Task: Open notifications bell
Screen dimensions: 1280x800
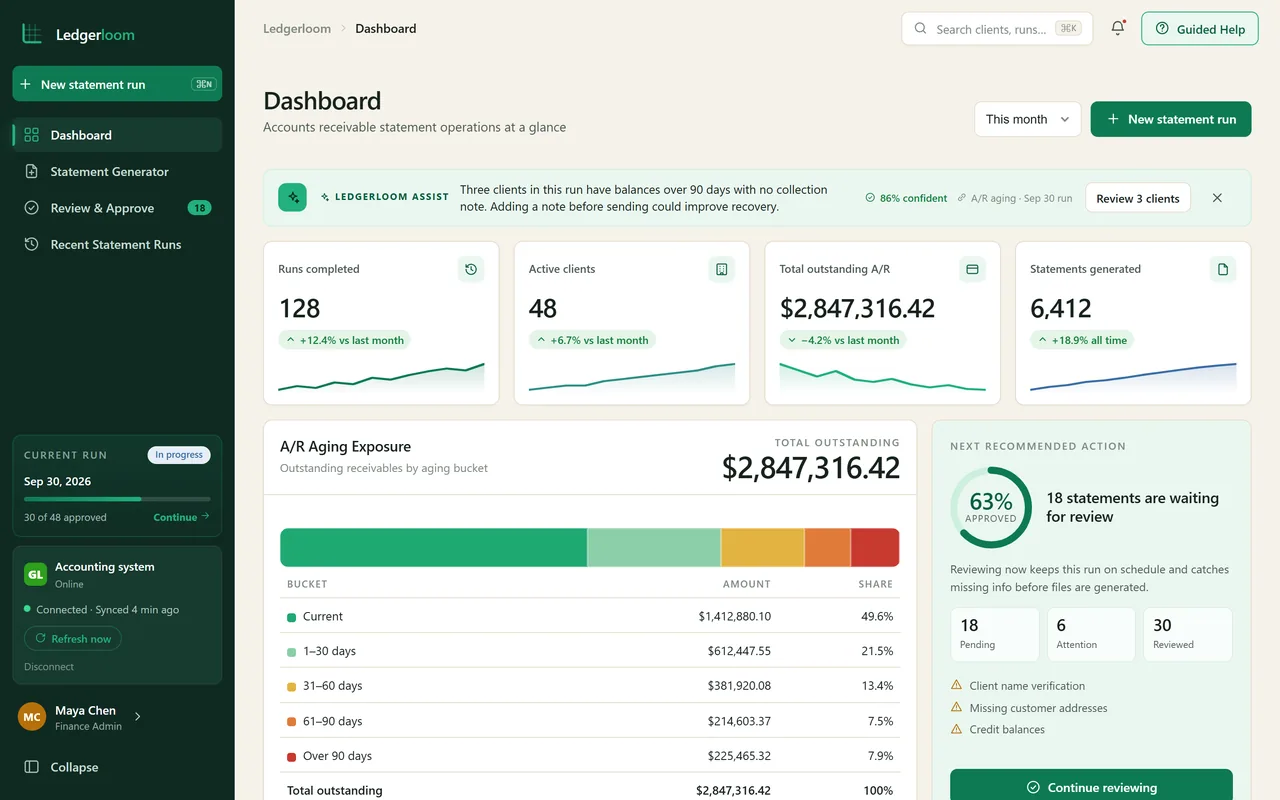Action: click(x=1118, y=28)
